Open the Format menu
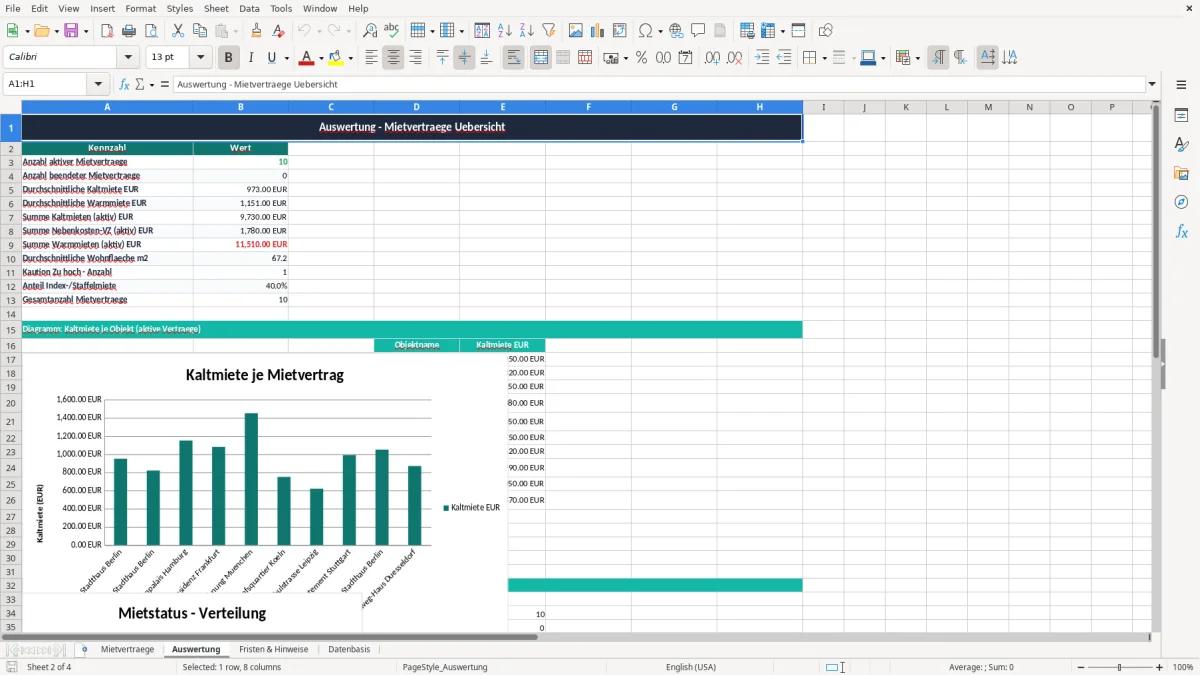The width and height of the screenshot is (1200, 675). [x=141, y=8]
